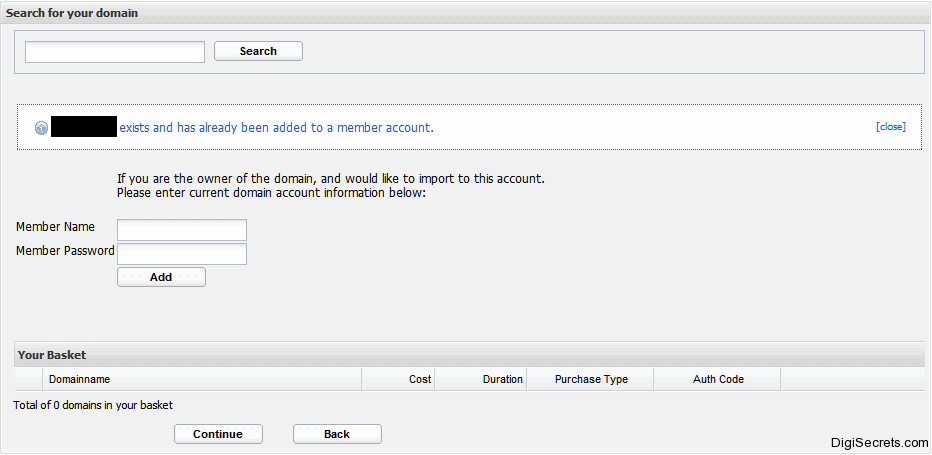The width and height of the screenshot is (932, 455).
Task: Click the Cost column header
Action: click(420, 379)
